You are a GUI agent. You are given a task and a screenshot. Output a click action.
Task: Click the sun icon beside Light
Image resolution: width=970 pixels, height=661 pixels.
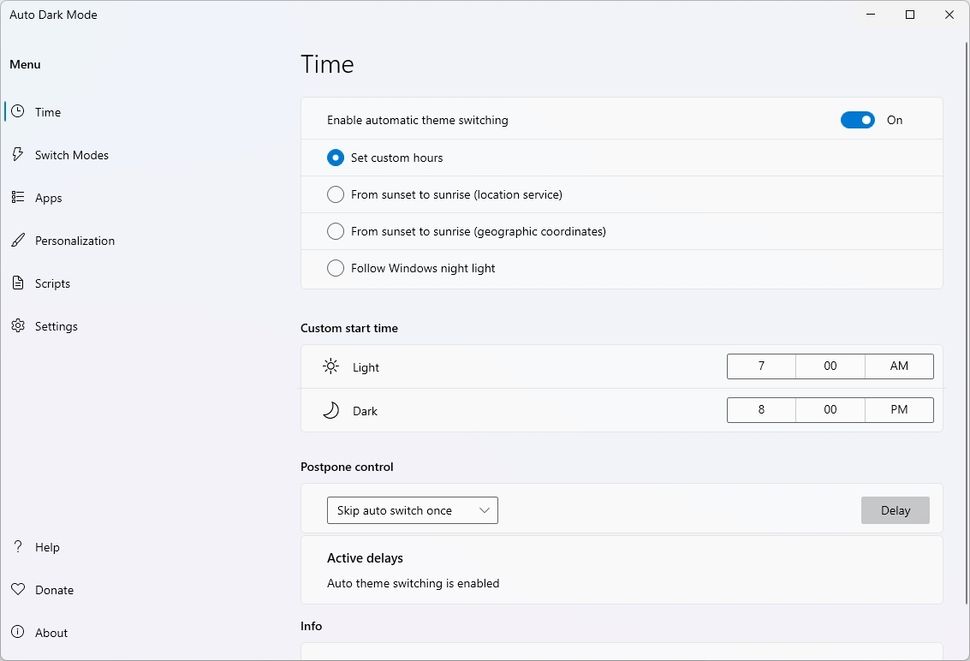(330, 366)
